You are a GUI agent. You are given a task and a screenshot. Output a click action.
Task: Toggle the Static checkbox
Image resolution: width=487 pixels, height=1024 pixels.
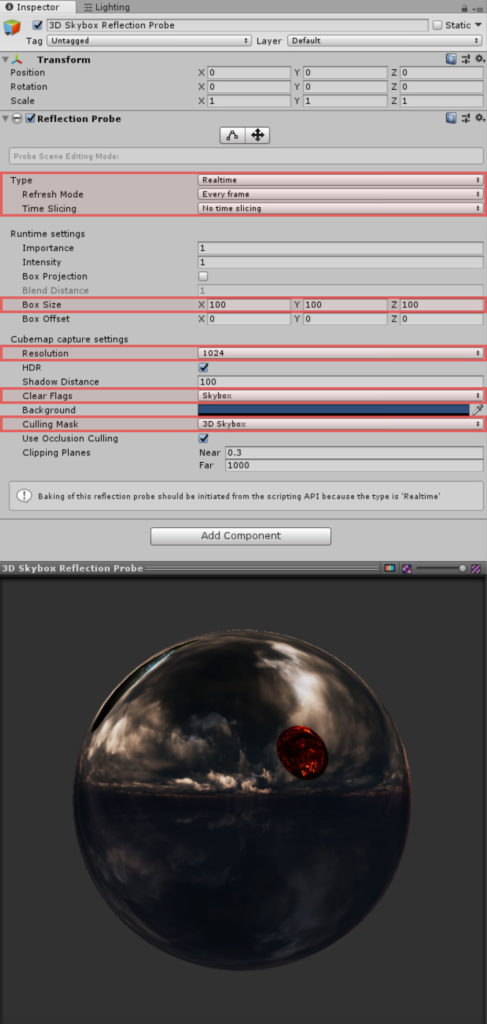point(437,25)
